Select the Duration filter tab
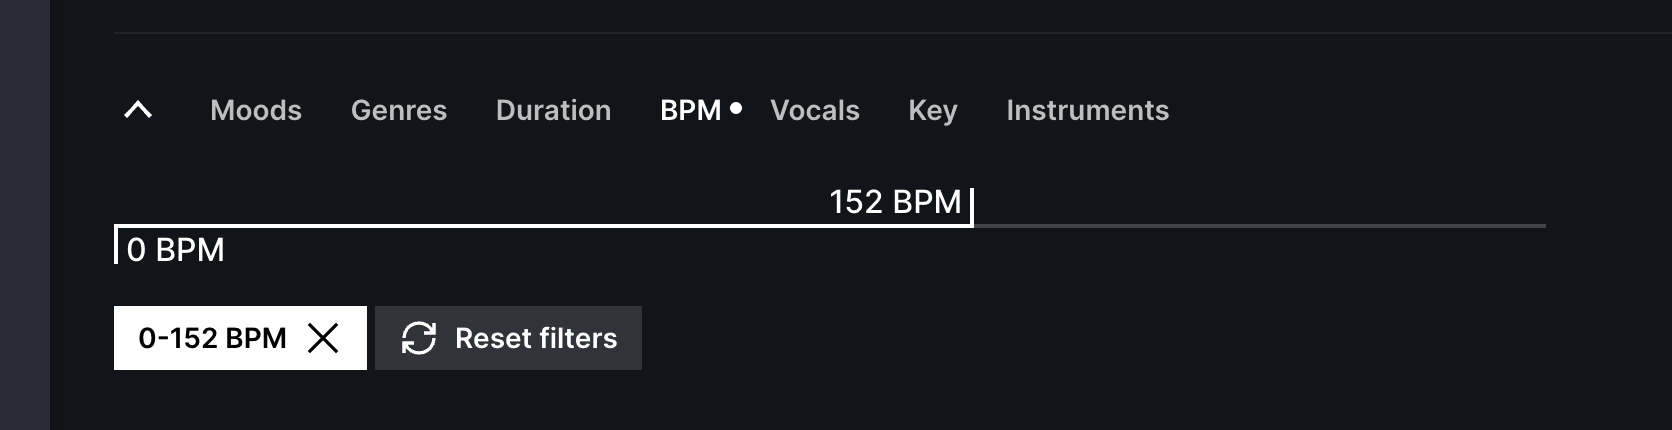This screenshot has height=430, width=1672. click(x=553, y=110)
